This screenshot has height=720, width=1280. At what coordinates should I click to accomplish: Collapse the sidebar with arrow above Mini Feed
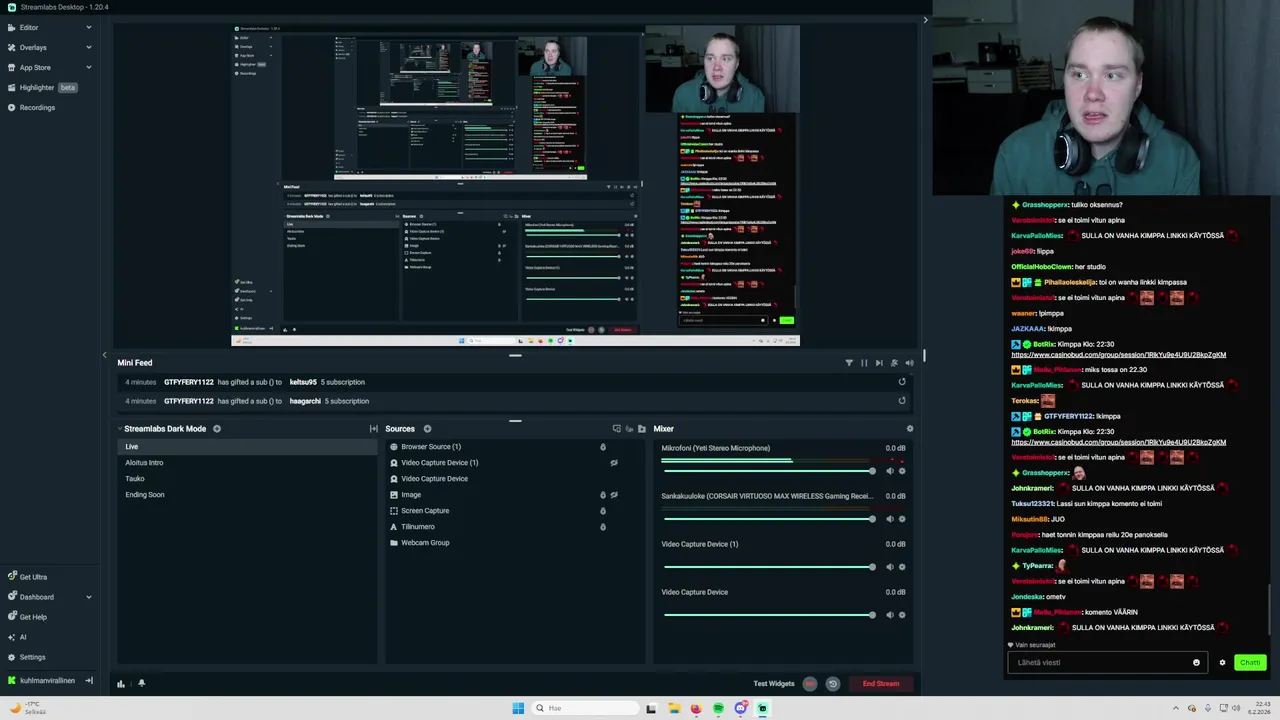[x=104, y=355]
